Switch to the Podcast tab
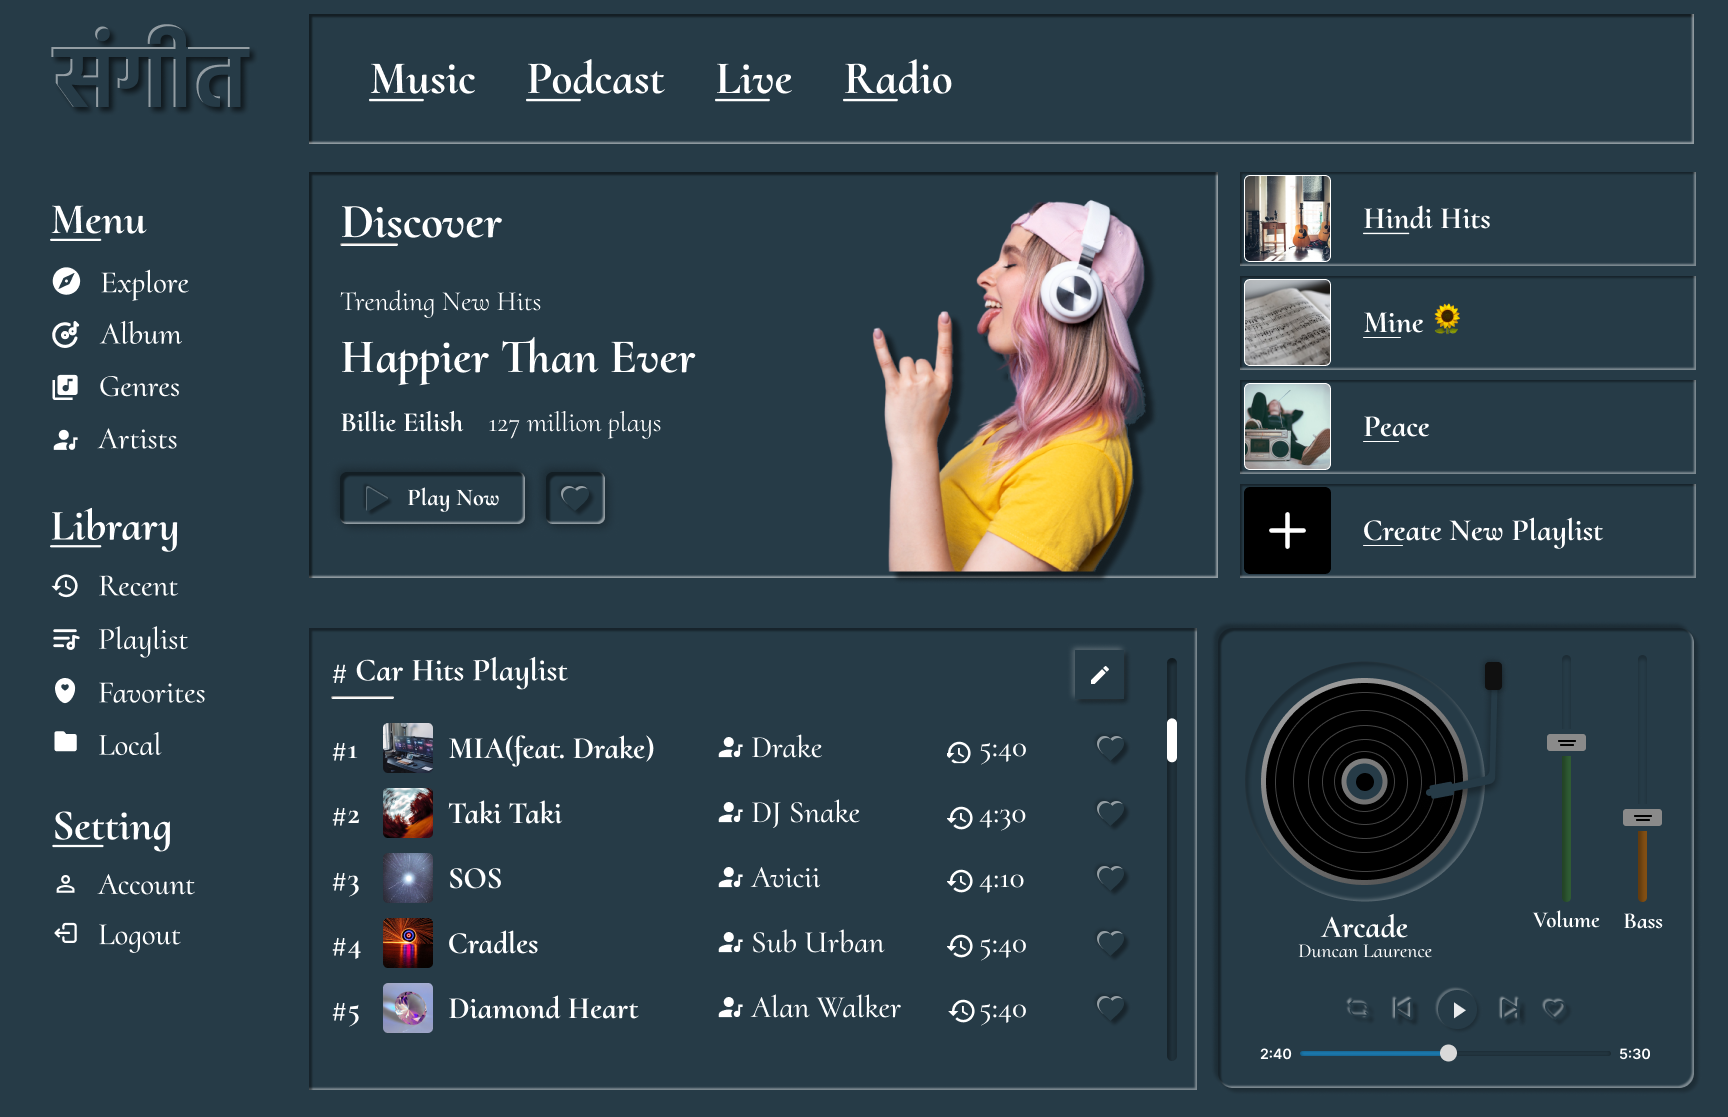The height and width of the screenshot is (1117, 1728). (x=596, y=80)
